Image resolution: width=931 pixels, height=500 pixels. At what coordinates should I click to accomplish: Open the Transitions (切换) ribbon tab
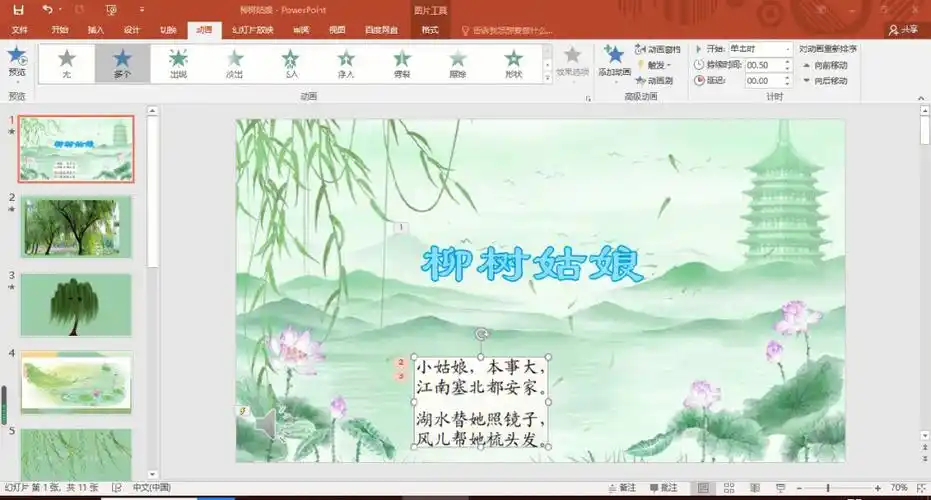(168, 30)
